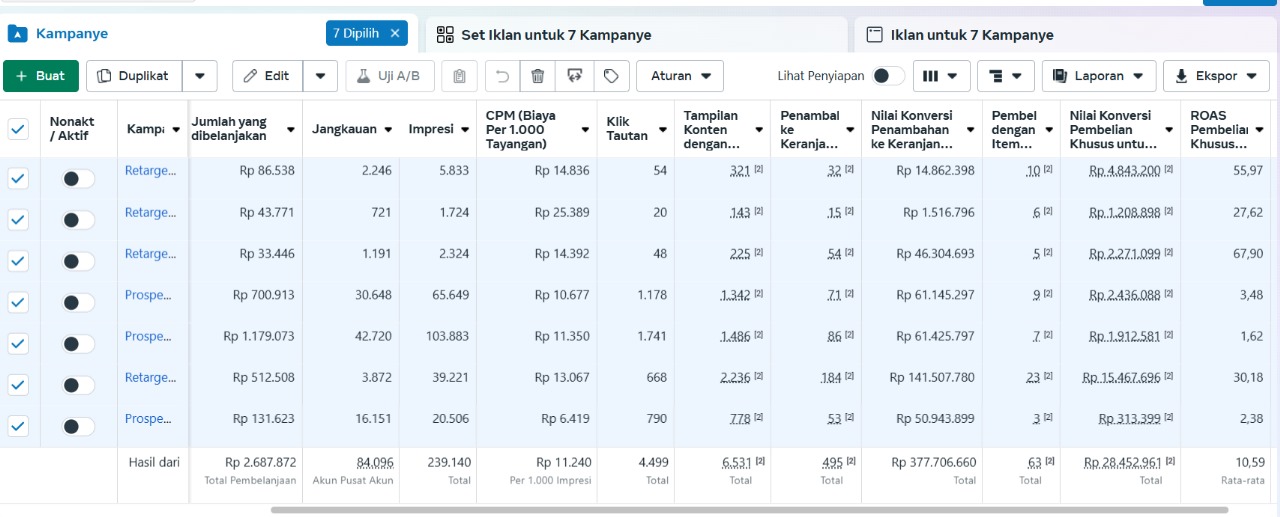Expand the dropdown arrow next to Duplikat
The image size is (1280, 517).
[201, 76]
